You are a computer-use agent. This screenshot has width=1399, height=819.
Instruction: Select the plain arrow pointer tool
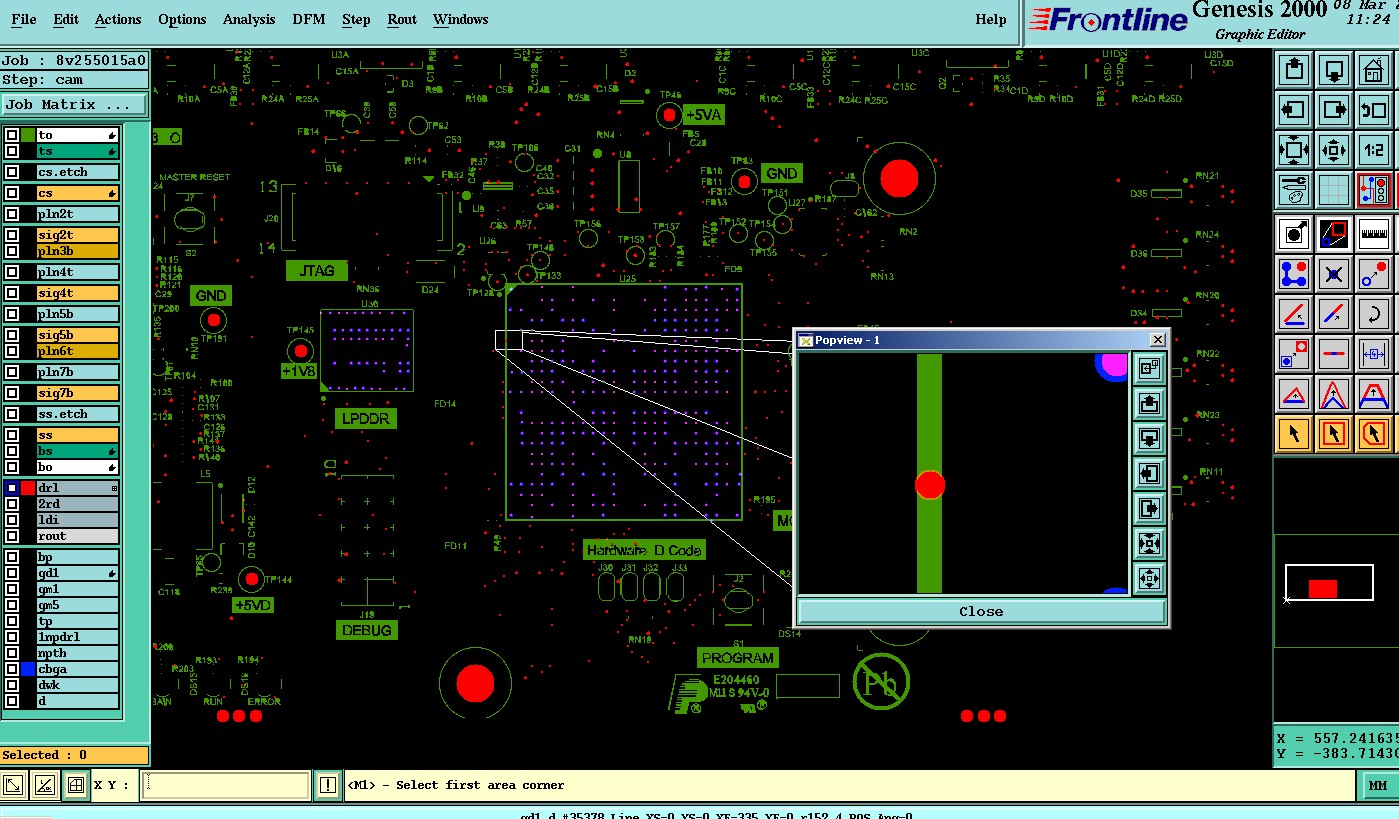point(1295,433)
